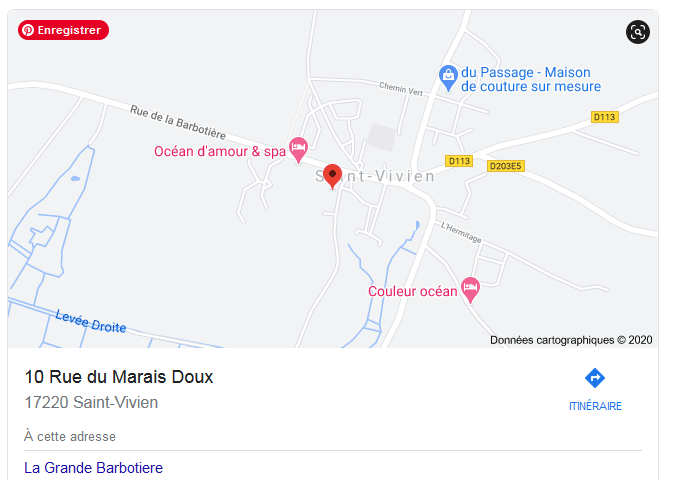Click the Pinterest Enregistrer button
Image resolution: width=673 pixels, height=480 pixels.
(x=63, y=30)
